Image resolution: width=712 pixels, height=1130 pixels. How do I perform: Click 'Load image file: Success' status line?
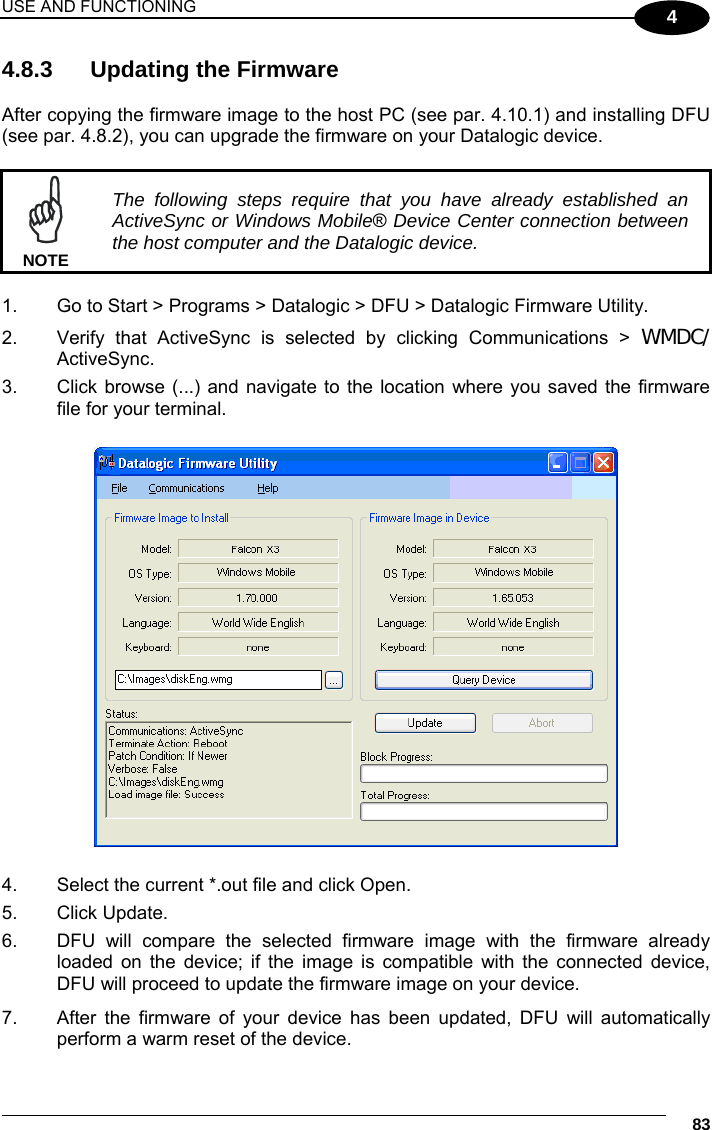pyautogui.click(x=166, y=794)
